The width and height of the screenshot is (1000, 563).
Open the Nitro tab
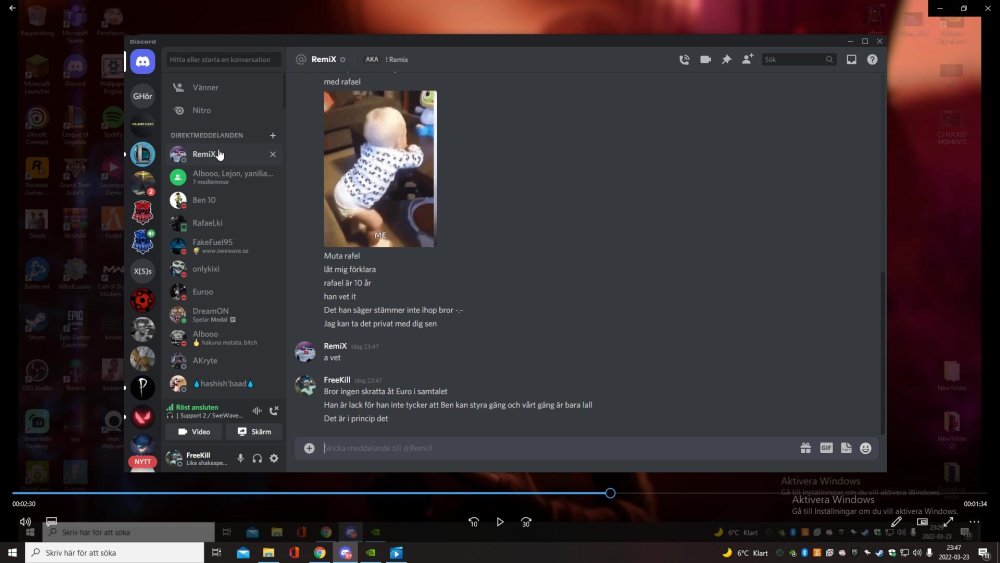[x=223, y=110]
